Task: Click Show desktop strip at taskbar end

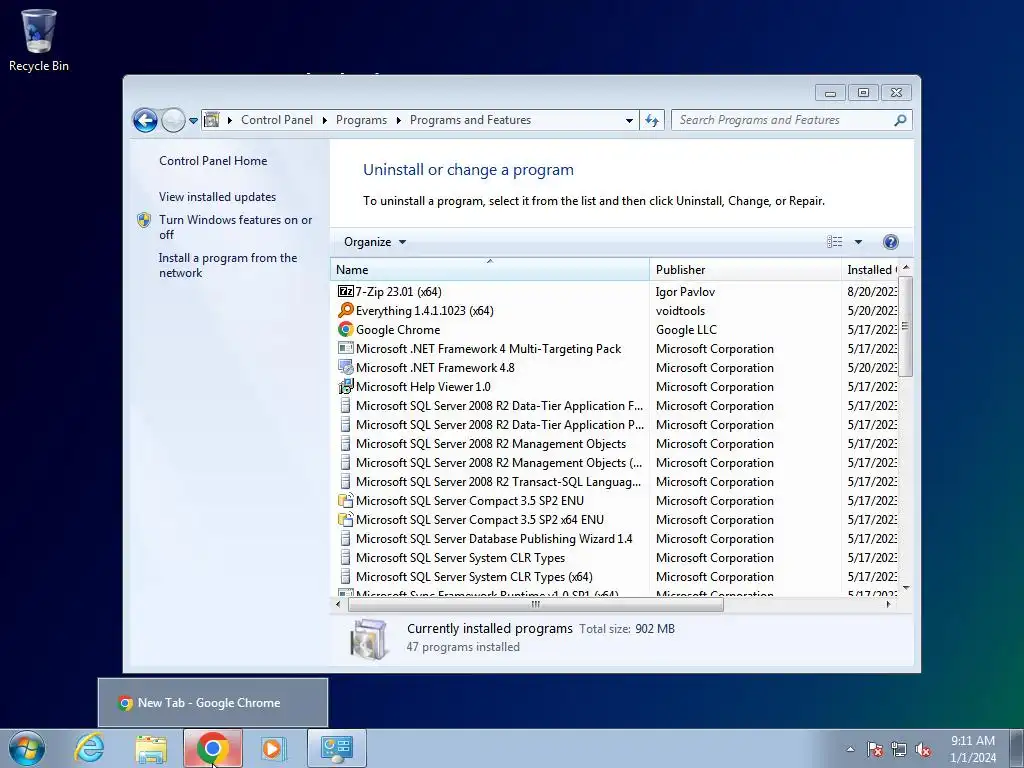Action: (1017, 748)
